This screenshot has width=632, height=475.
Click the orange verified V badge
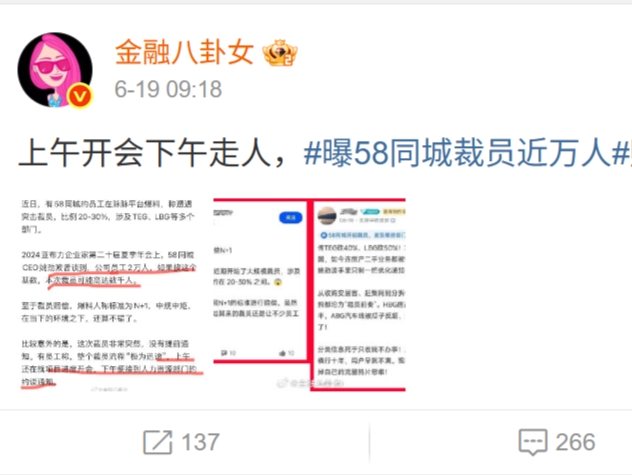tap(79, 96)
